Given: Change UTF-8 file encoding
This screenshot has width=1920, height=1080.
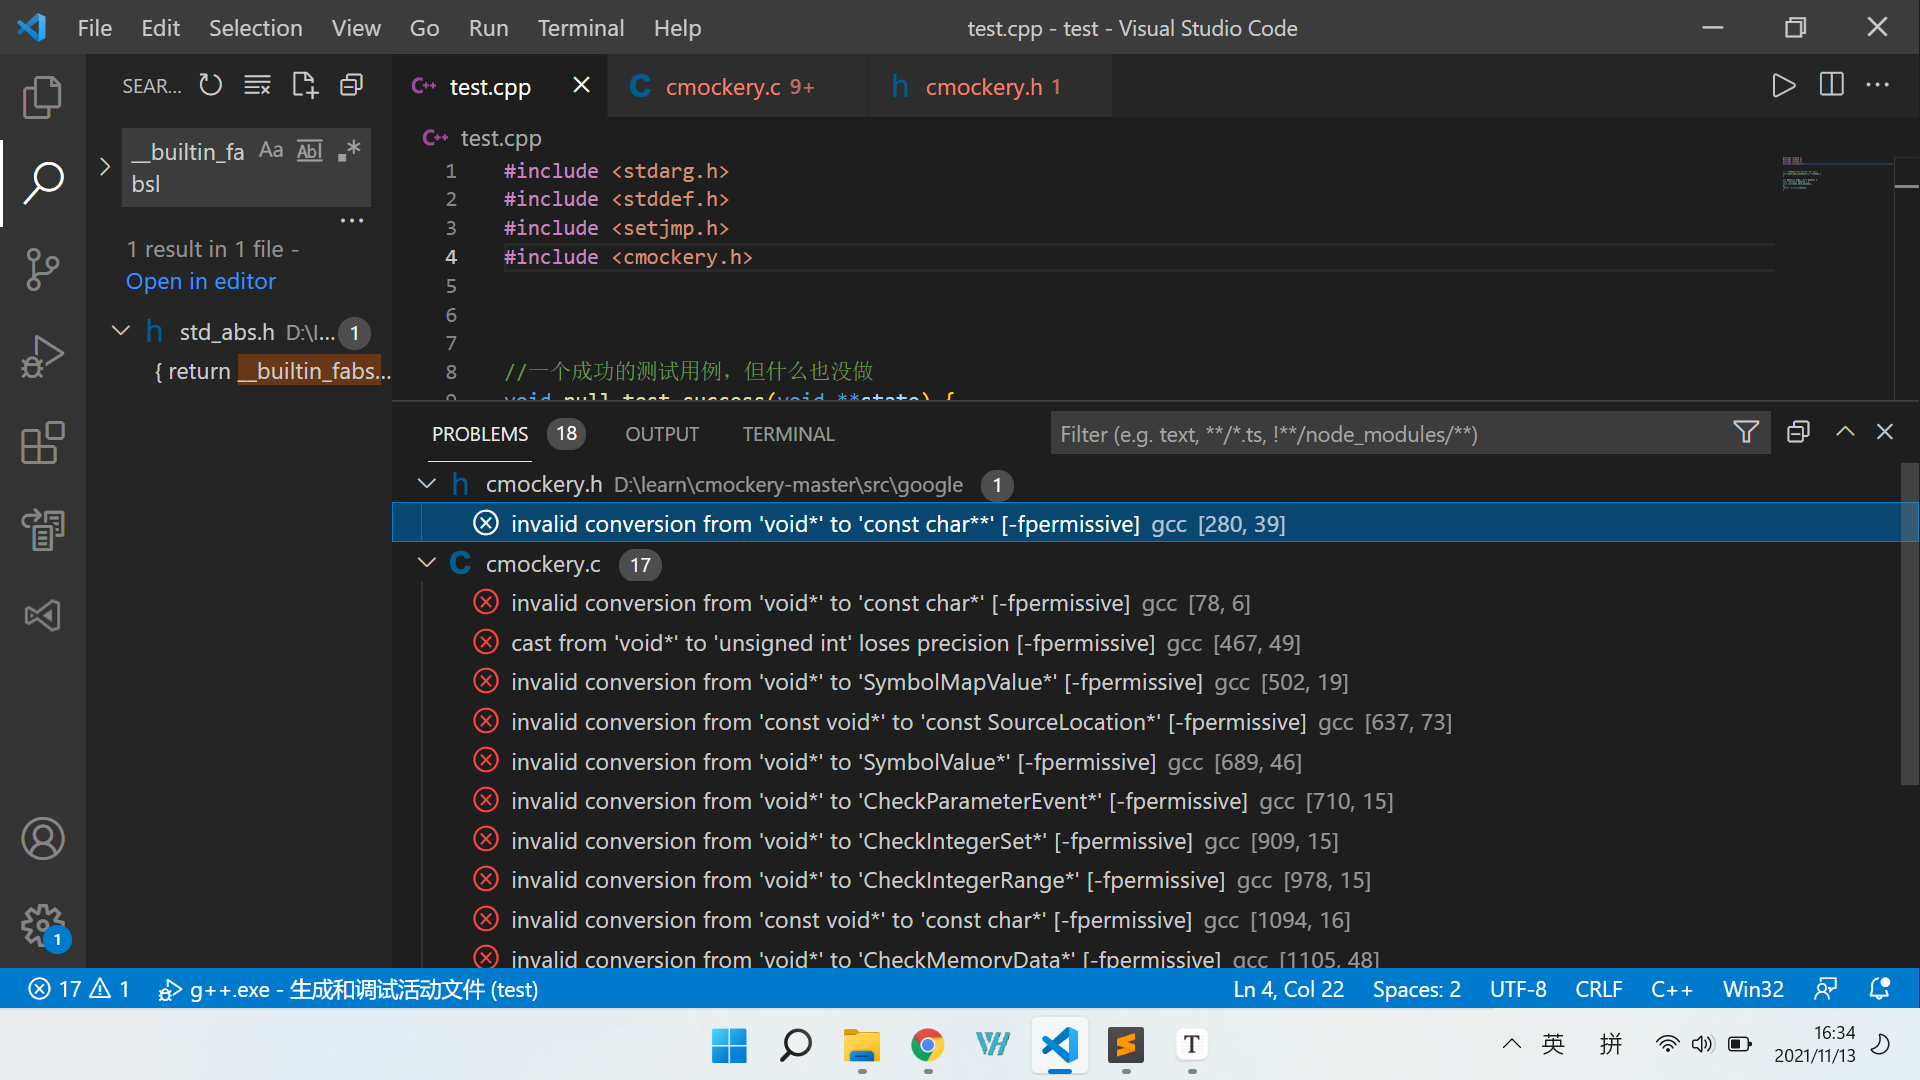Looking at the screenshot, I should point(1518,989).
